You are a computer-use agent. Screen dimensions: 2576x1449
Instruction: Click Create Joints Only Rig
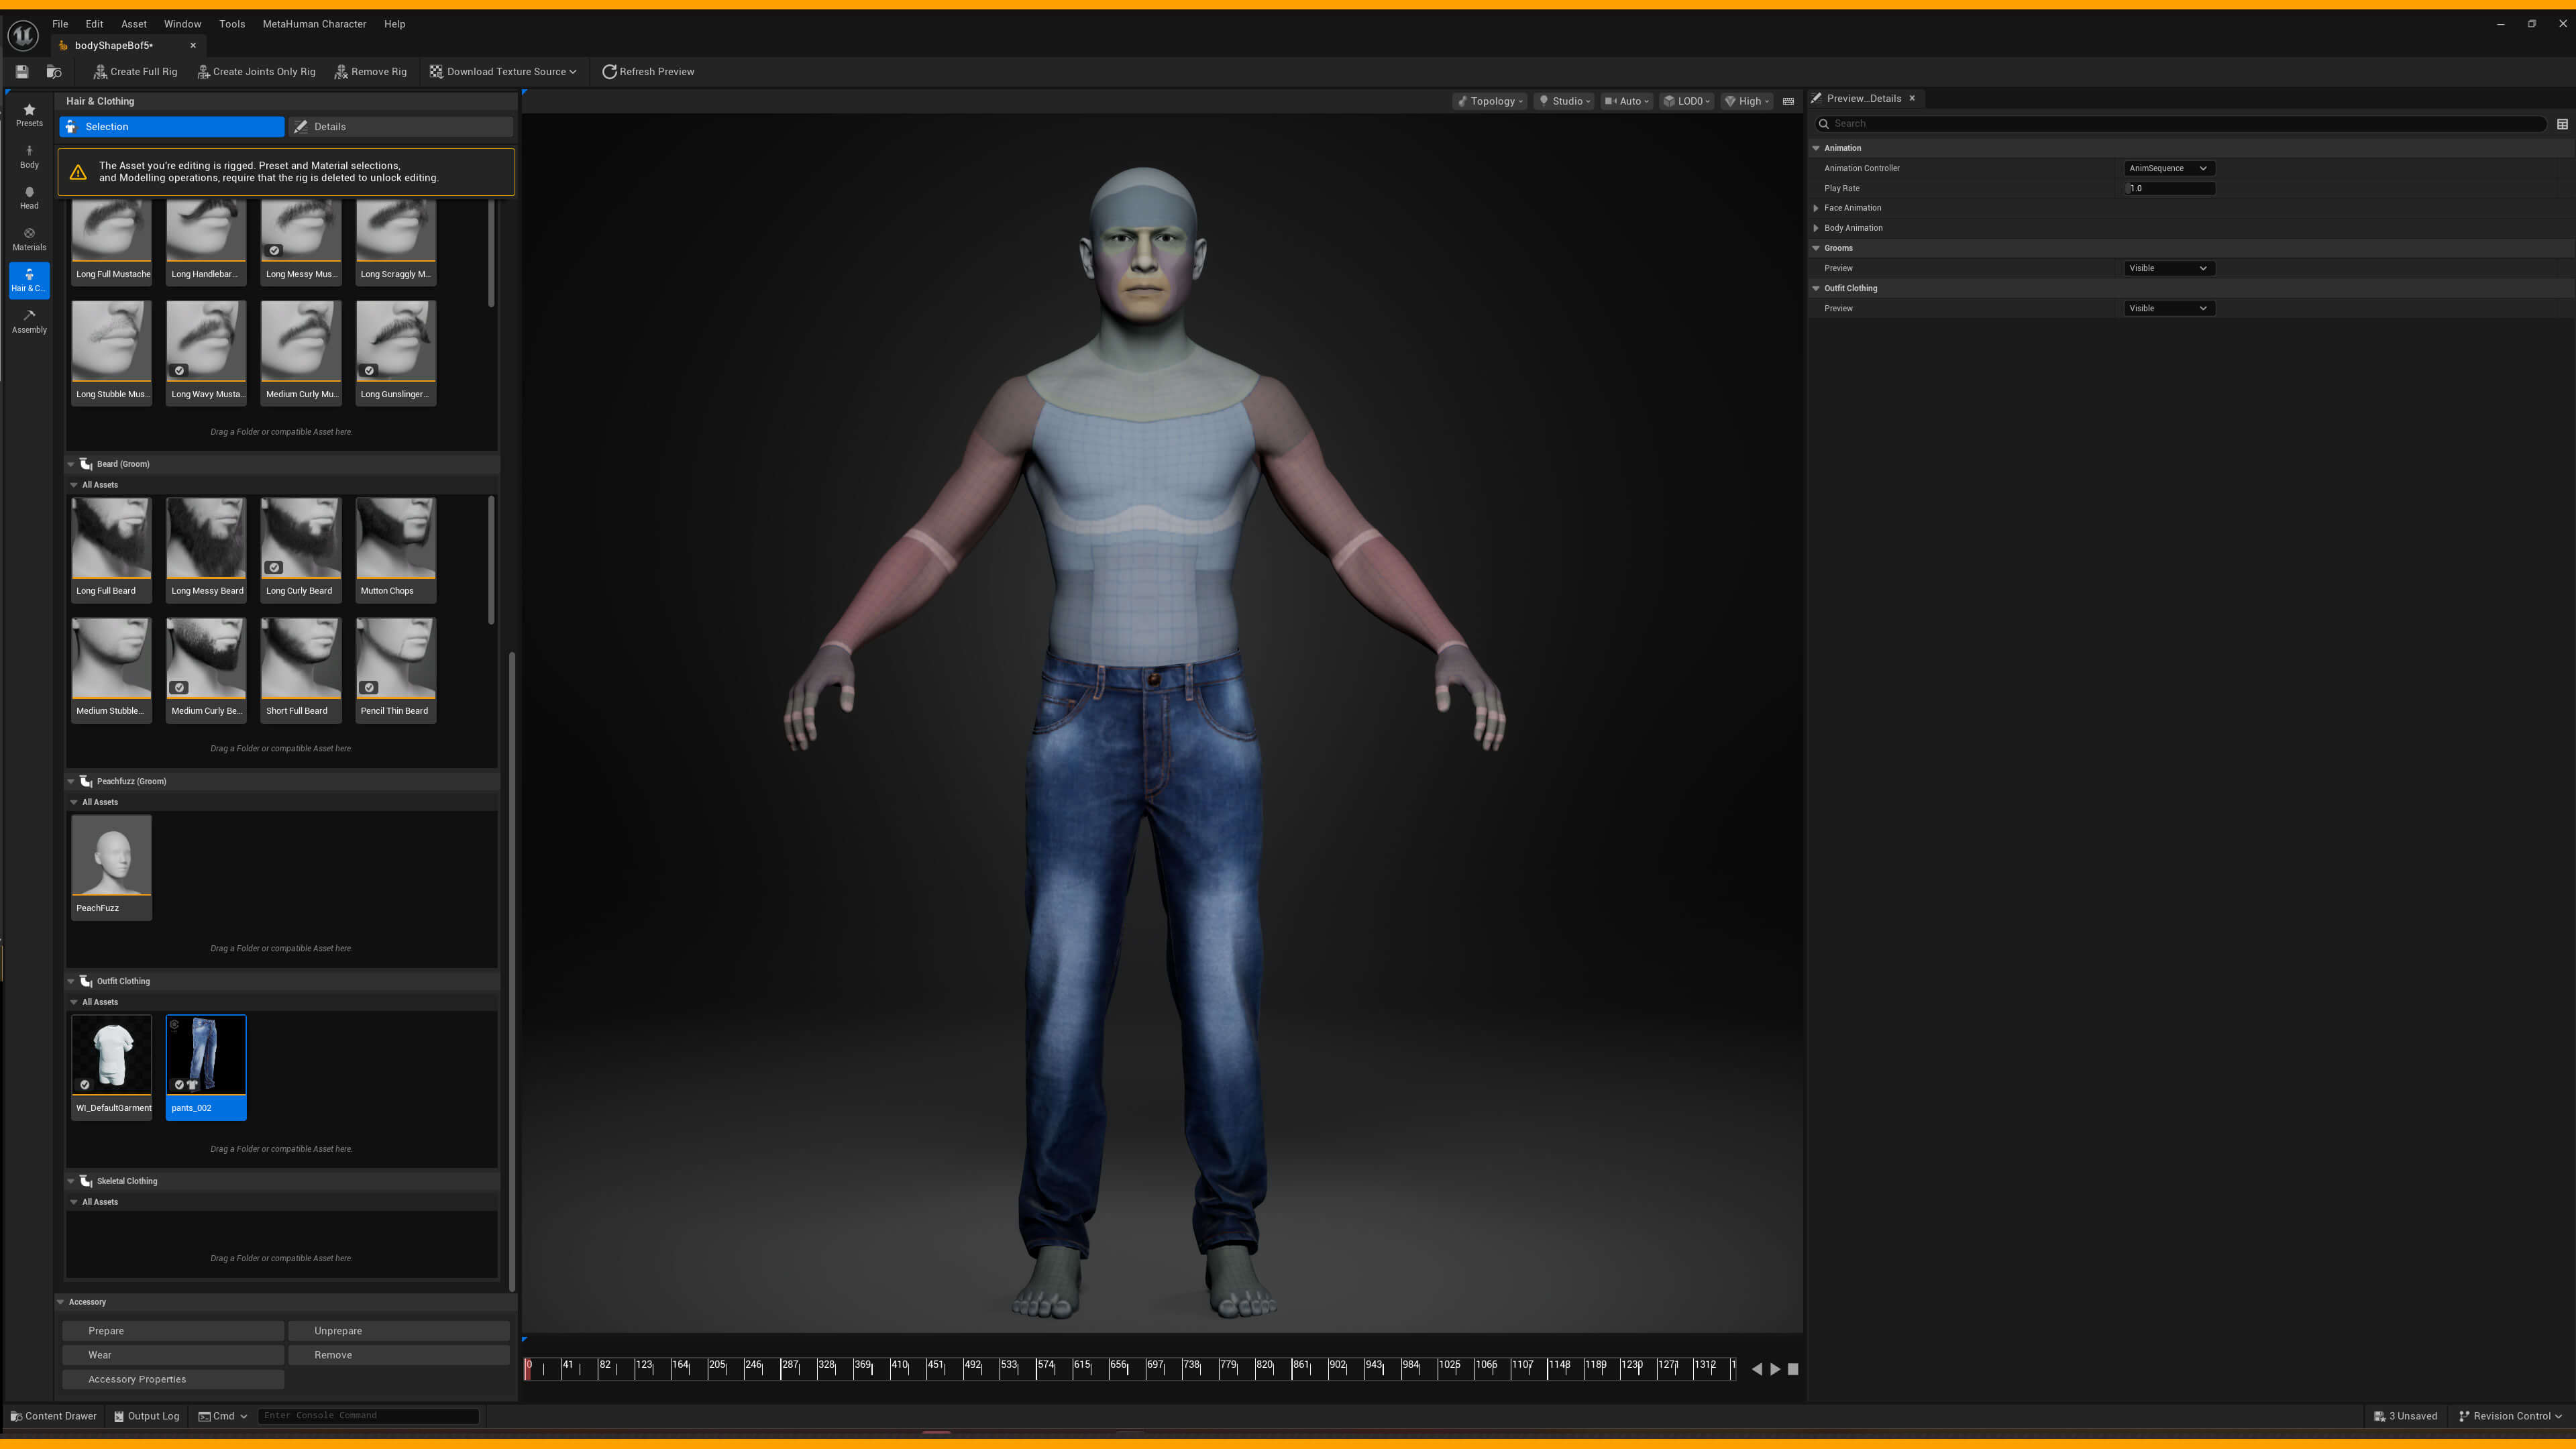(257, 72)
